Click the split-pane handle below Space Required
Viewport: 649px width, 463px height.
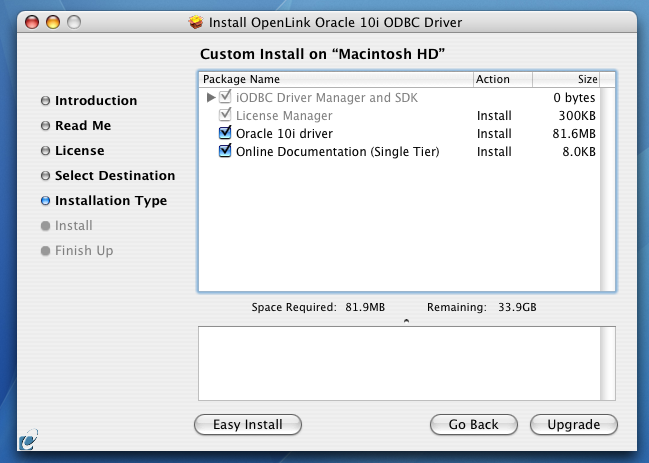tap(406, 321)
